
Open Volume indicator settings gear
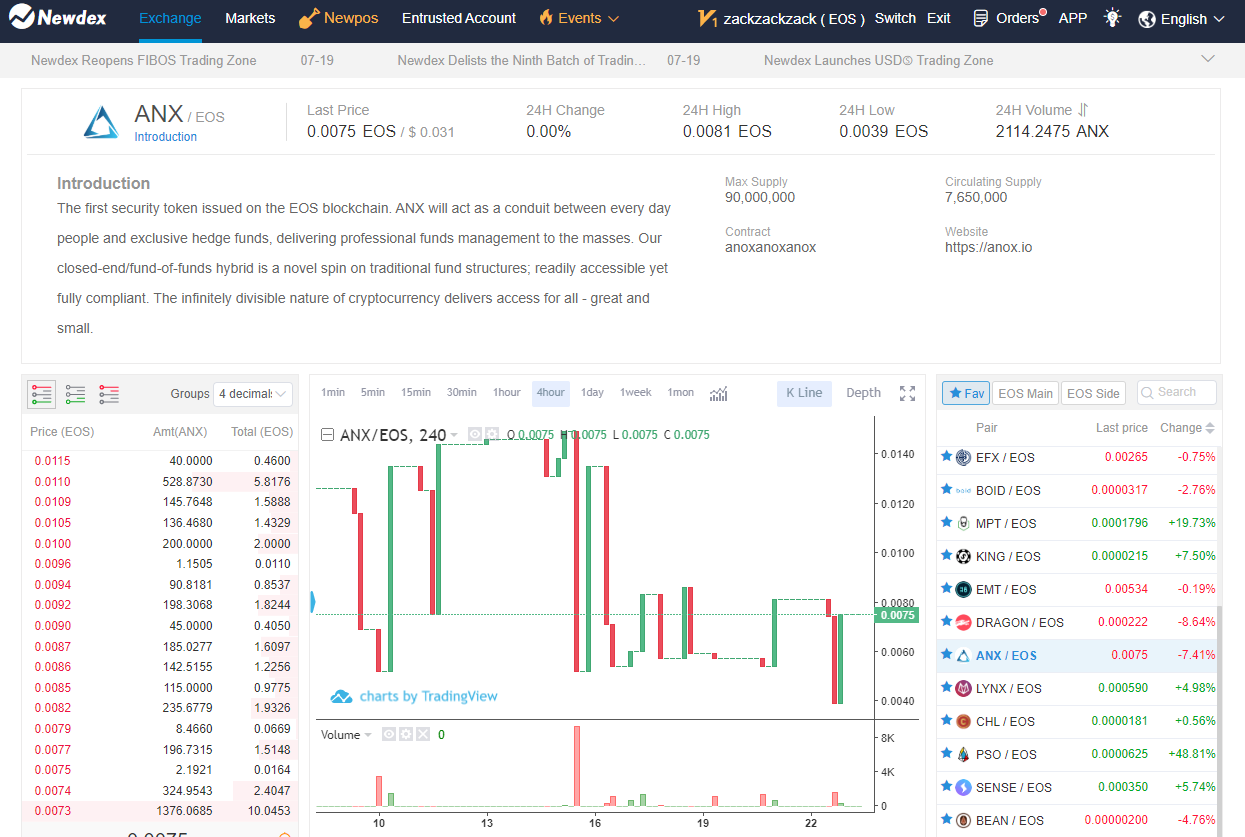point(406,734)
